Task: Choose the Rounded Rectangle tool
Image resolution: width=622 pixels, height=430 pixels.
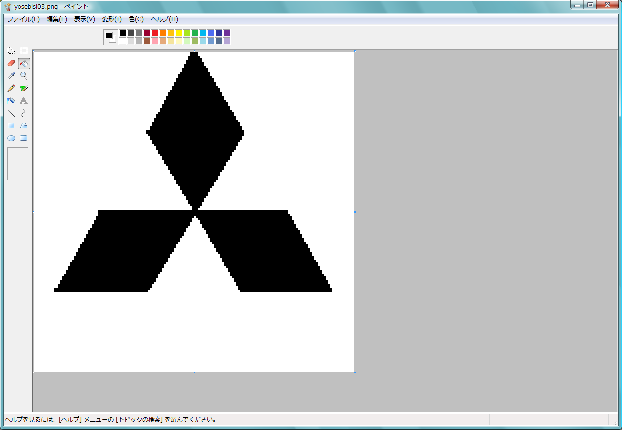Action: [24, 138]
